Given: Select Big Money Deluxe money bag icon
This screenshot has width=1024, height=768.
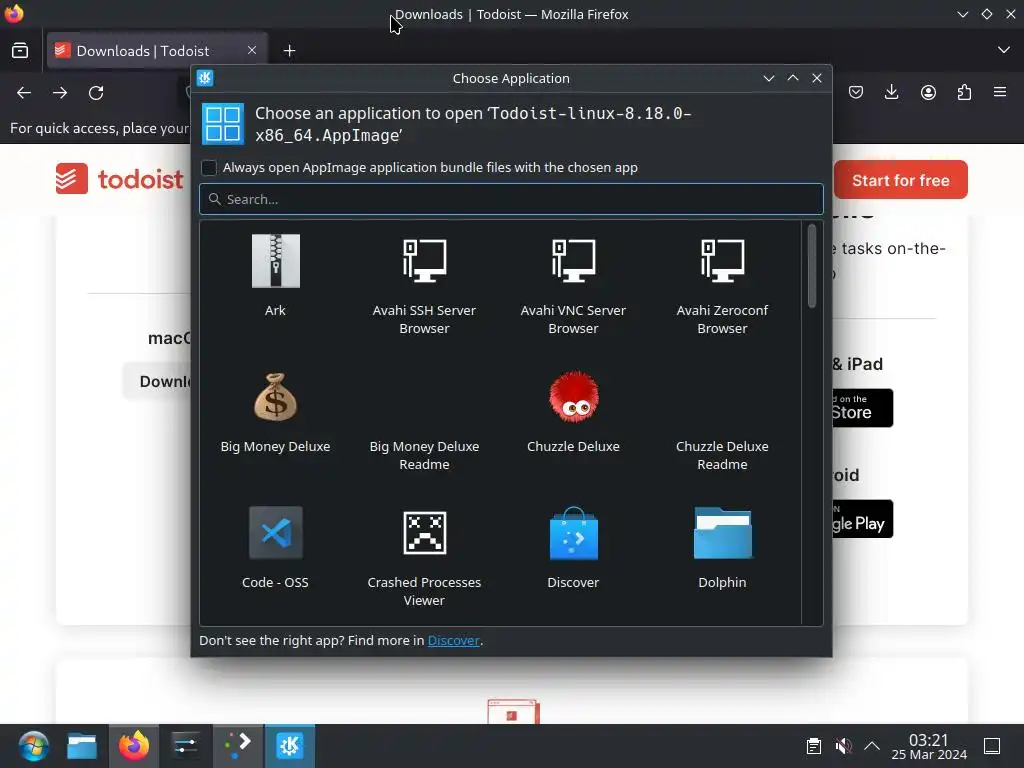Looking at the screenshot, I should point(276,397).
